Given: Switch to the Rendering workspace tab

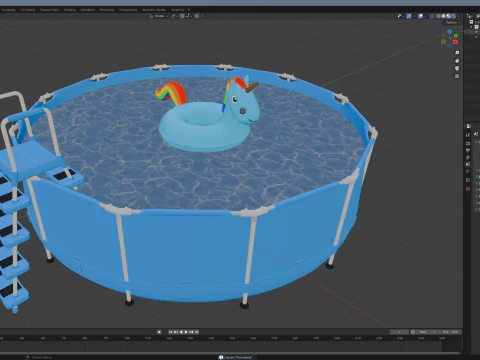Looking at the screenshot, I should click(x=107, y=10).
